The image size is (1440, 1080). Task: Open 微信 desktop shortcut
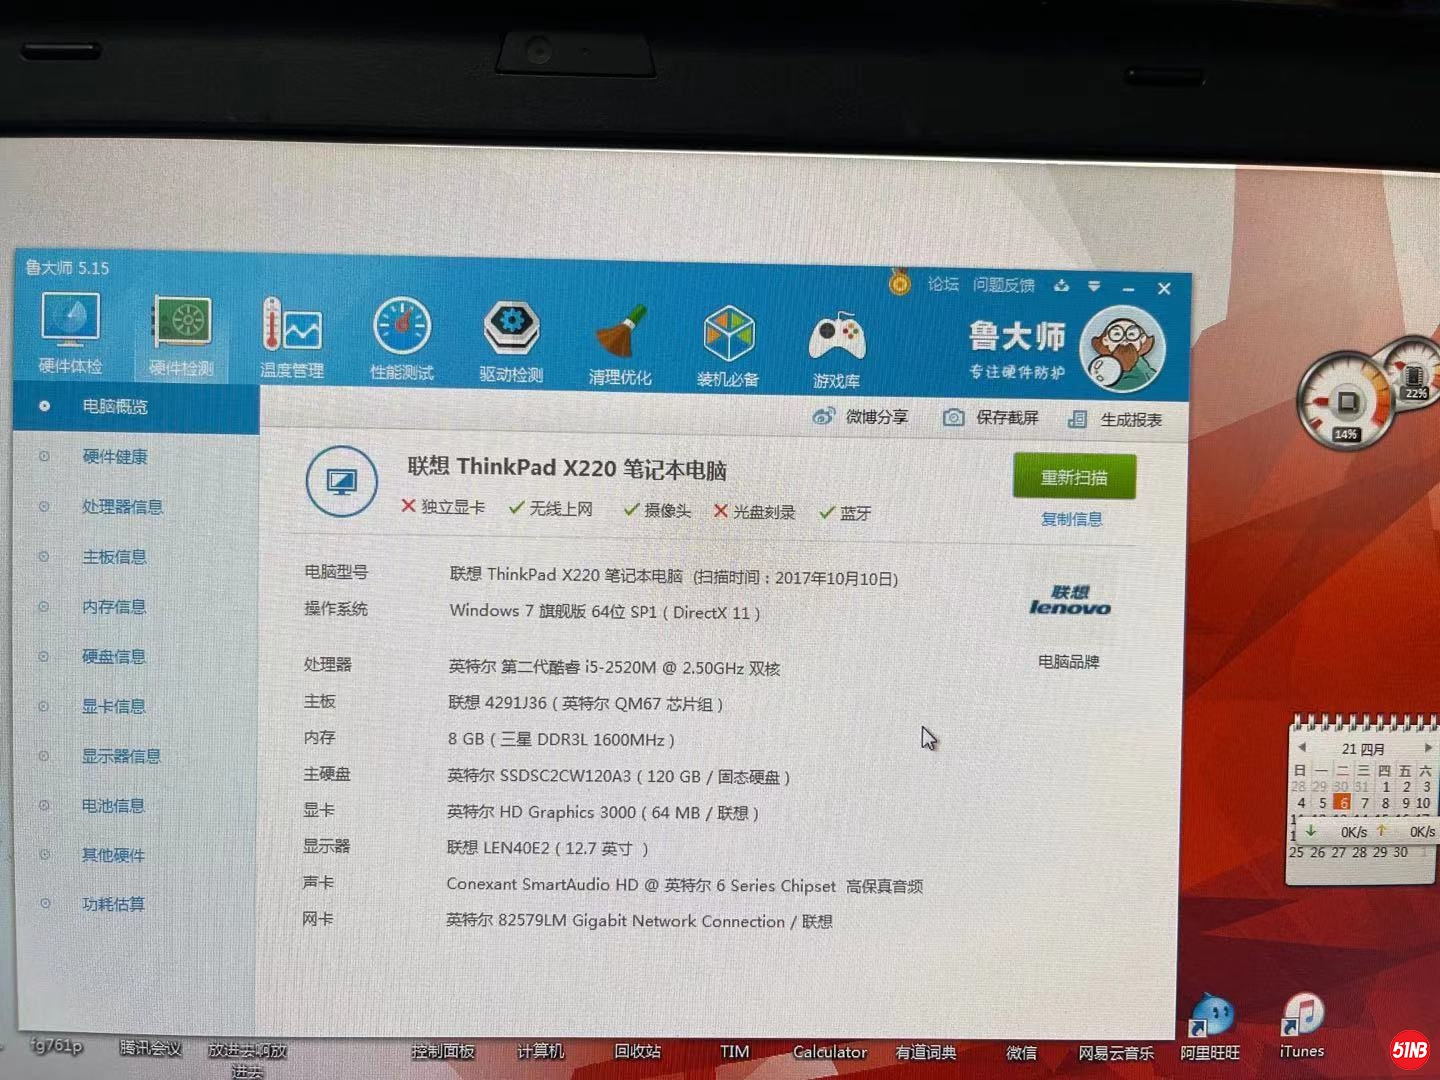click(x=1021, y=1052)
